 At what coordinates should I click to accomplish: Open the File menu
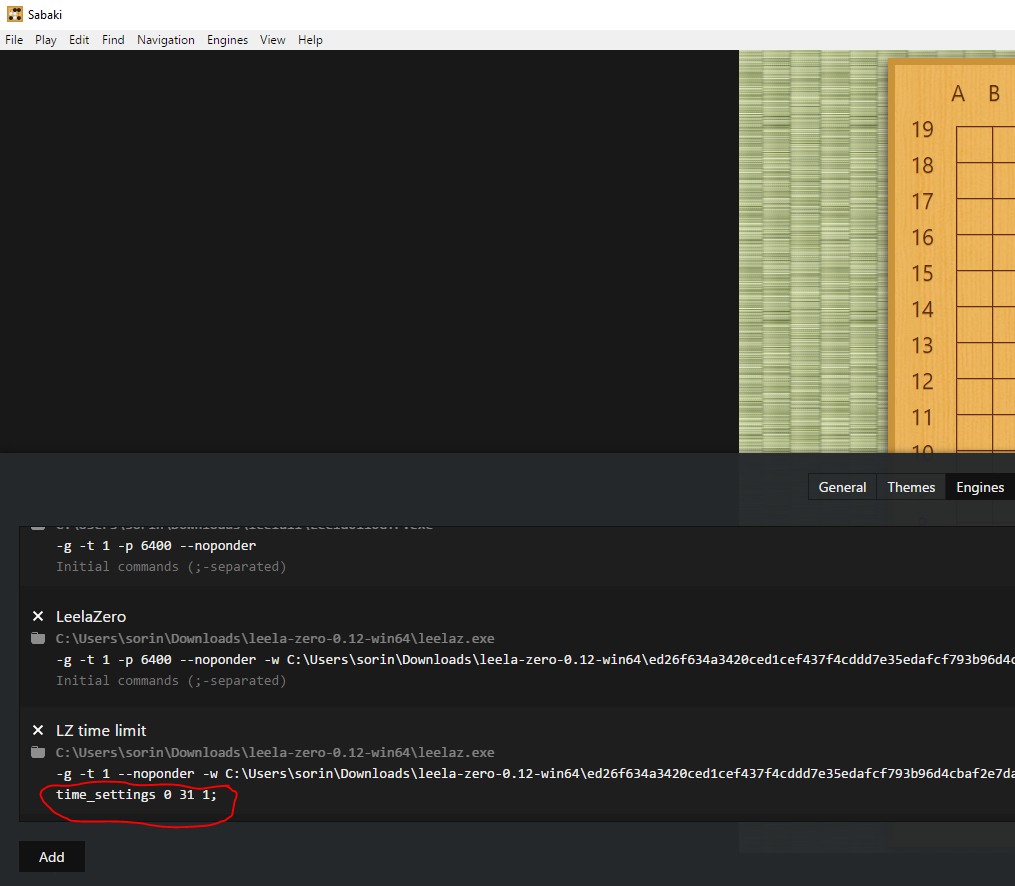pos(13,40)
